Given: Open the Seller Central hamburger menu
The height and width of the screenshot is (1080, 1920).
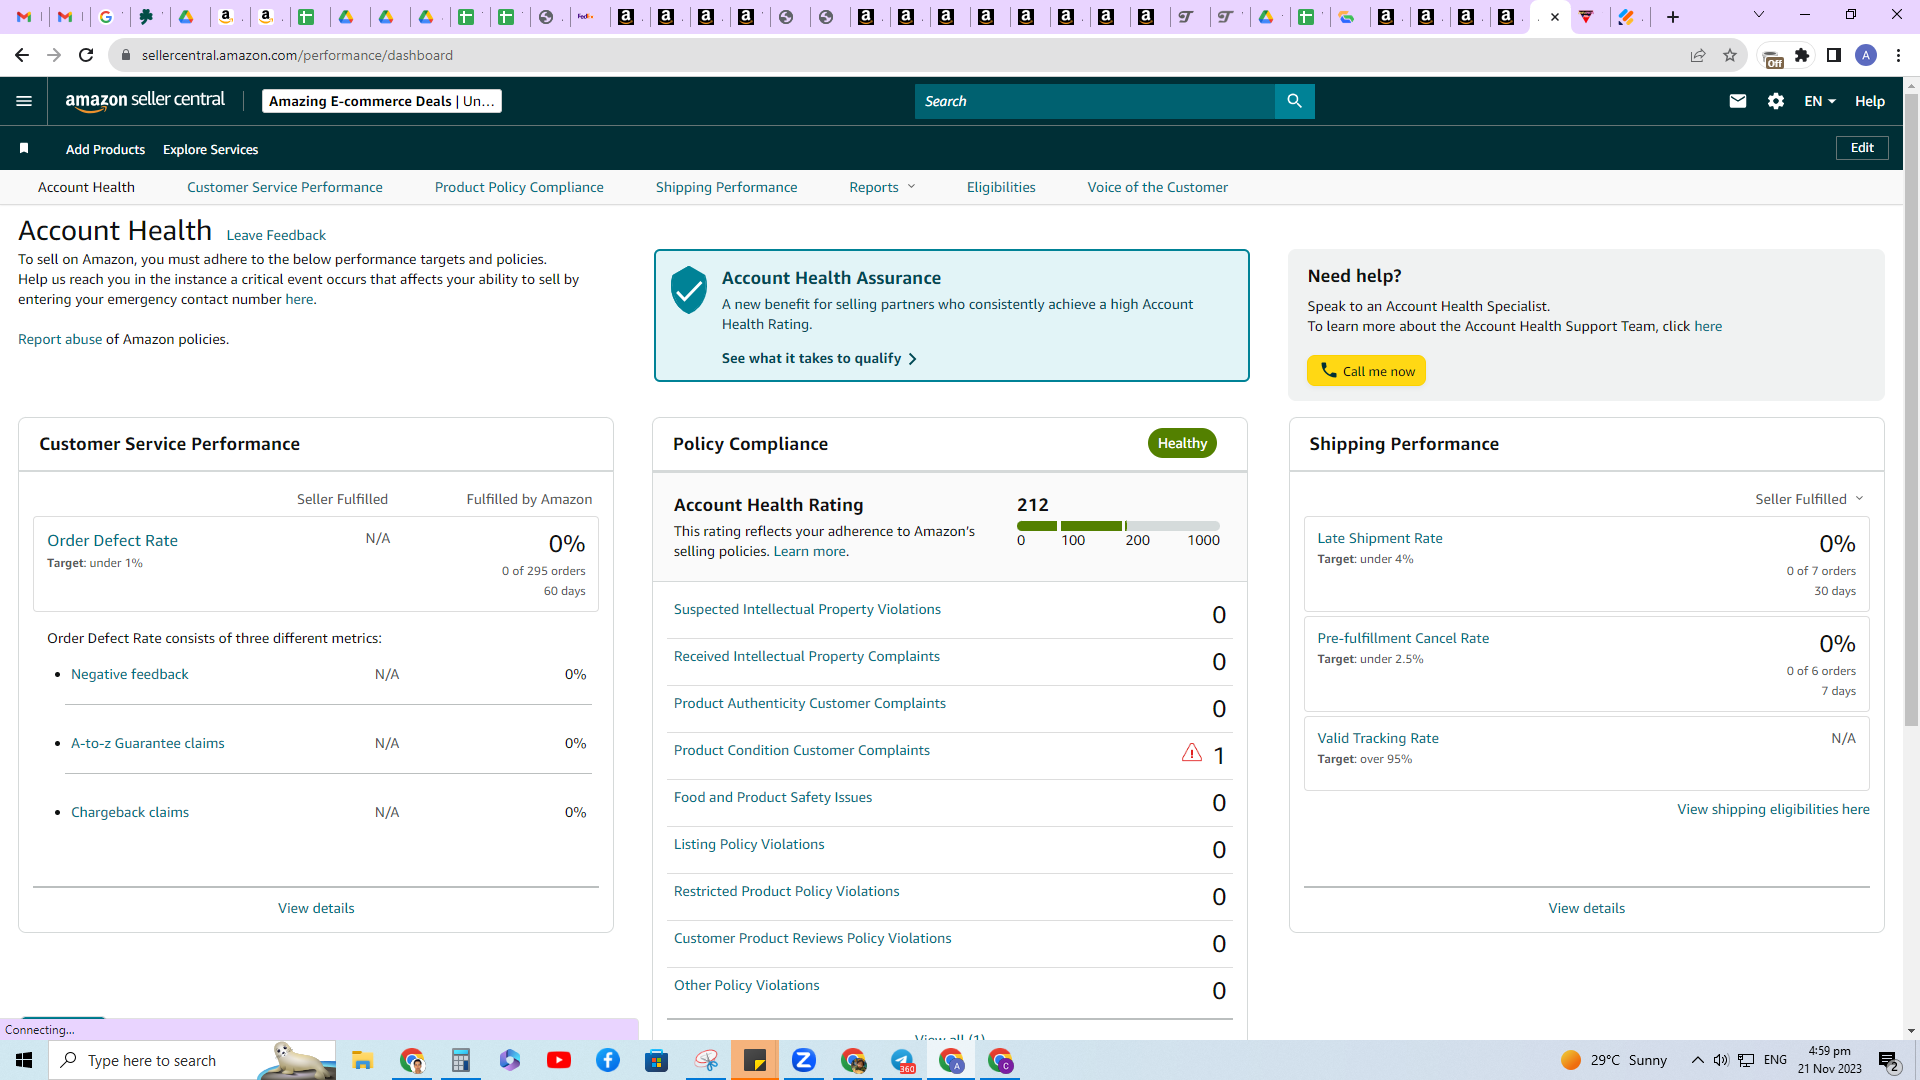Looking at the screenshot, I should tap(24, 101).
